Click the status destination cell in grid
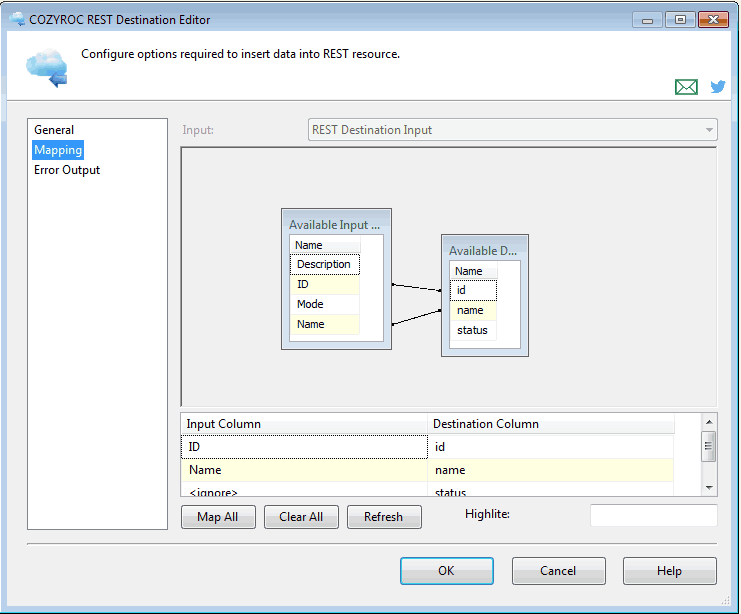Screen dimensions: 741x614 [551, 490]
